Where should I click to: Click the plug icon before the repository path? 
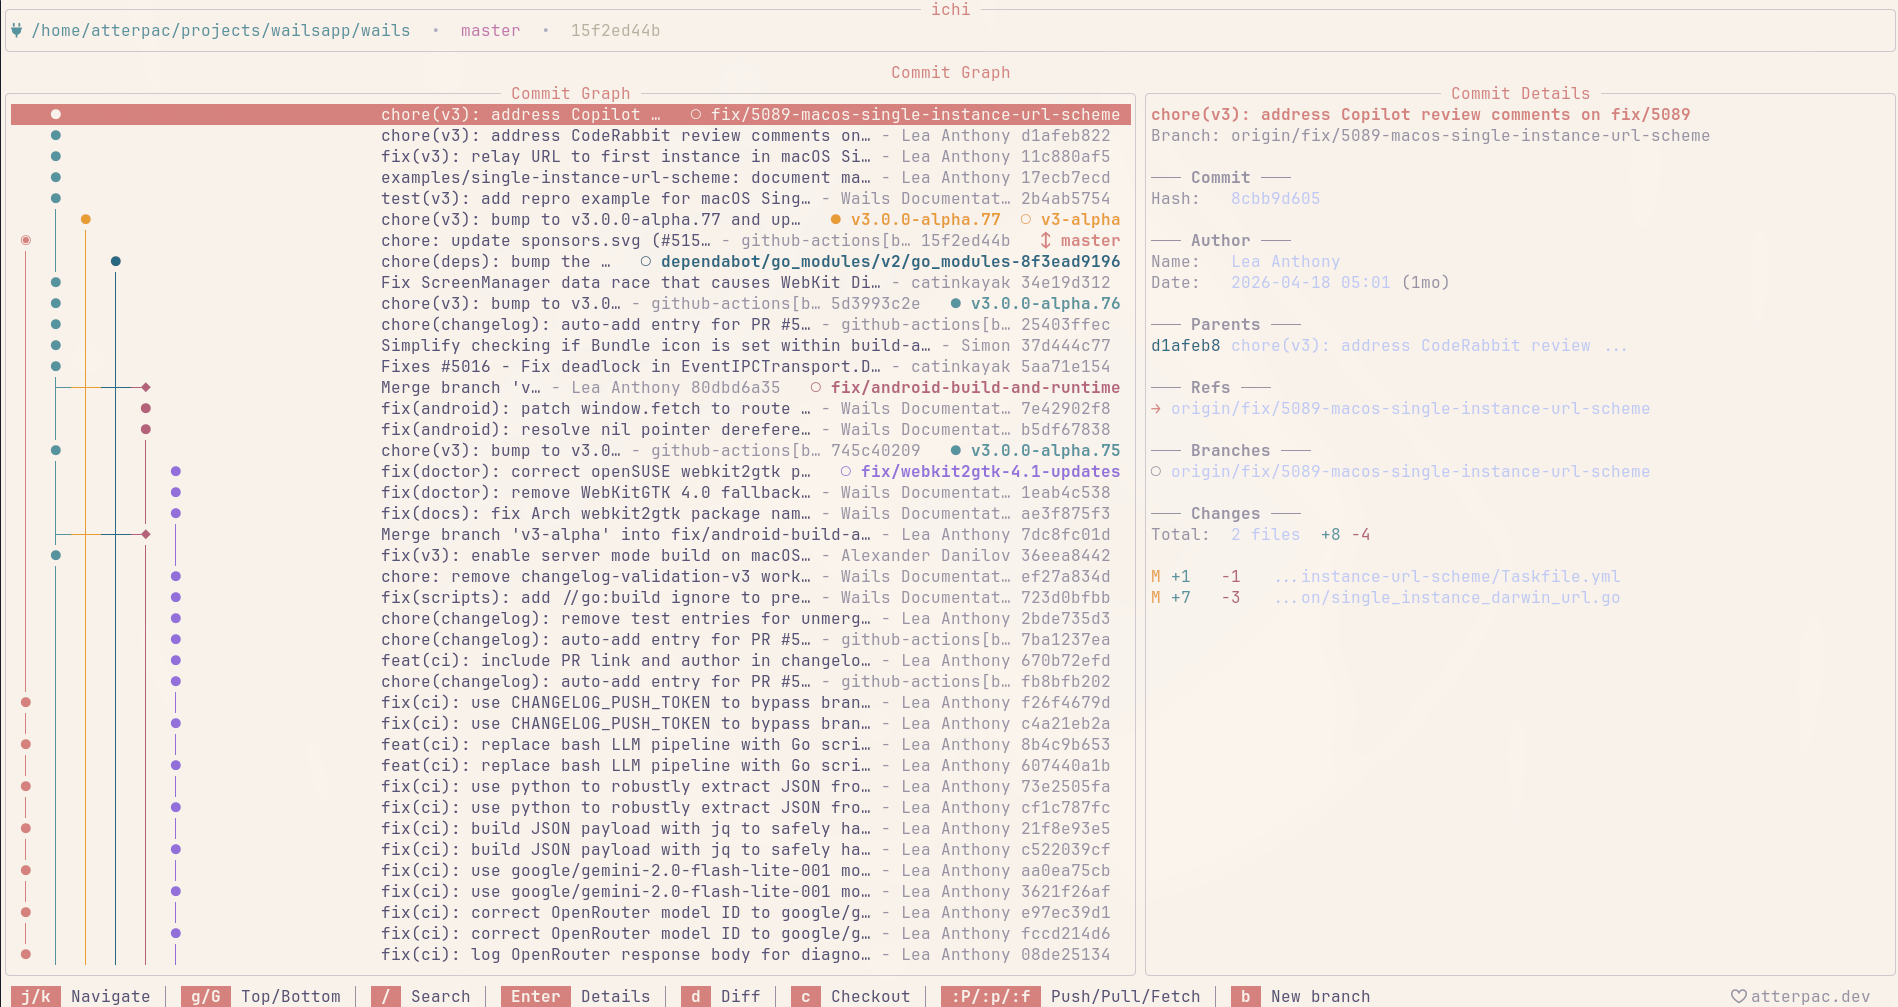pos(16,30)
